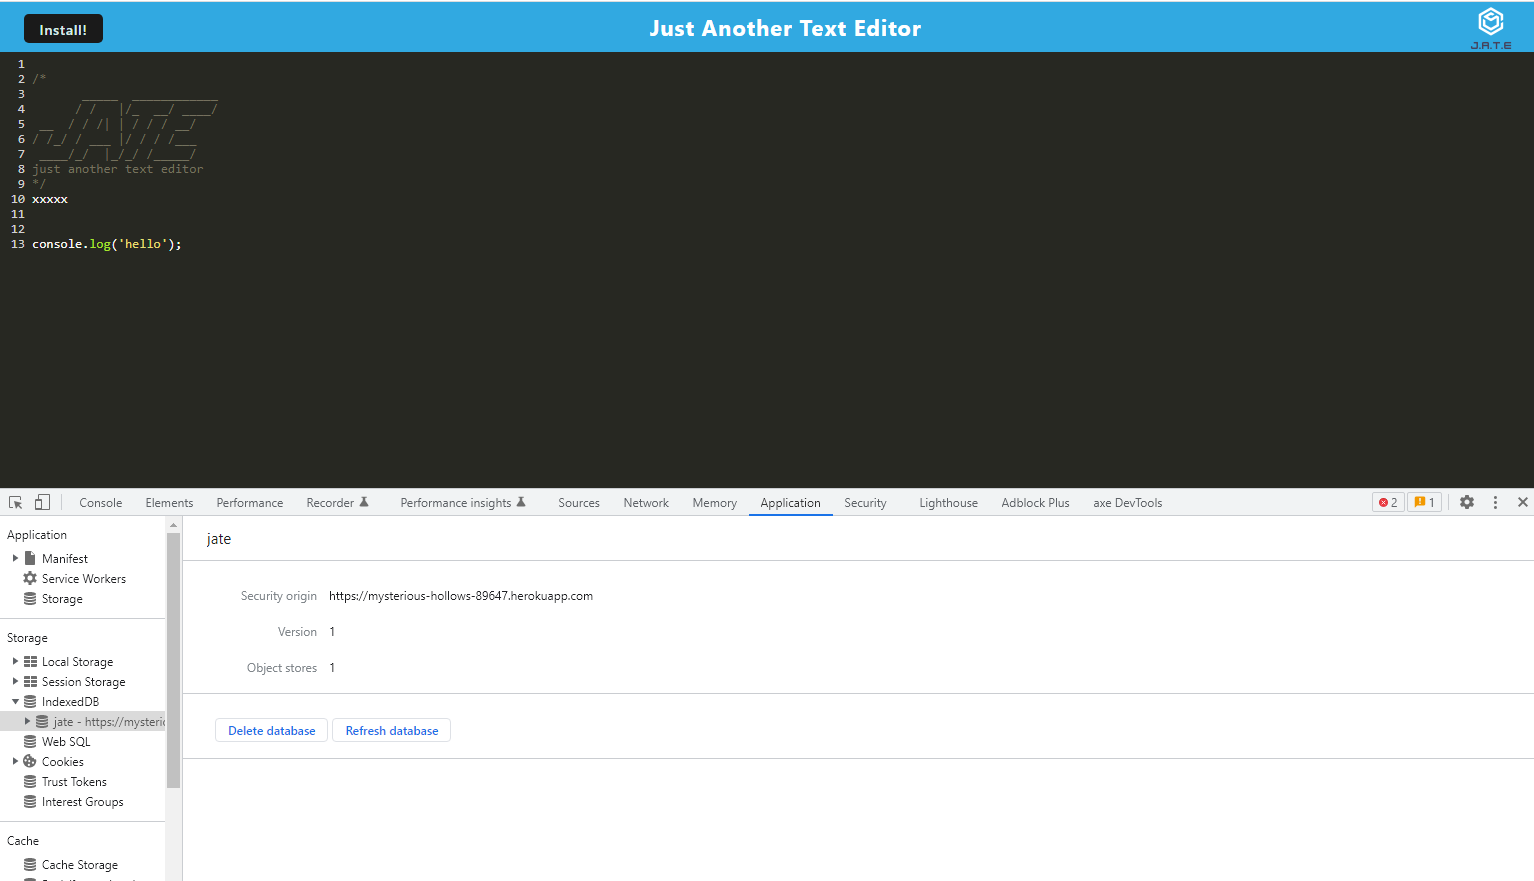The height and width of the screenshot is (881, 1534).
Task: Select the Manifest item in Application sidebar
Action: click(66, 558)
